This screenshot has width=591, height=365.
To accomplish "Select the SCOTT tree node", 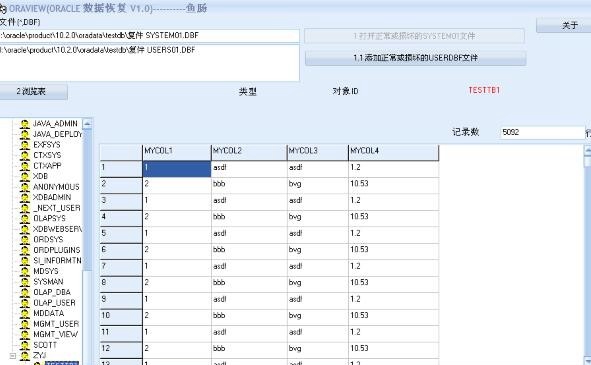I will pos(45,345).
